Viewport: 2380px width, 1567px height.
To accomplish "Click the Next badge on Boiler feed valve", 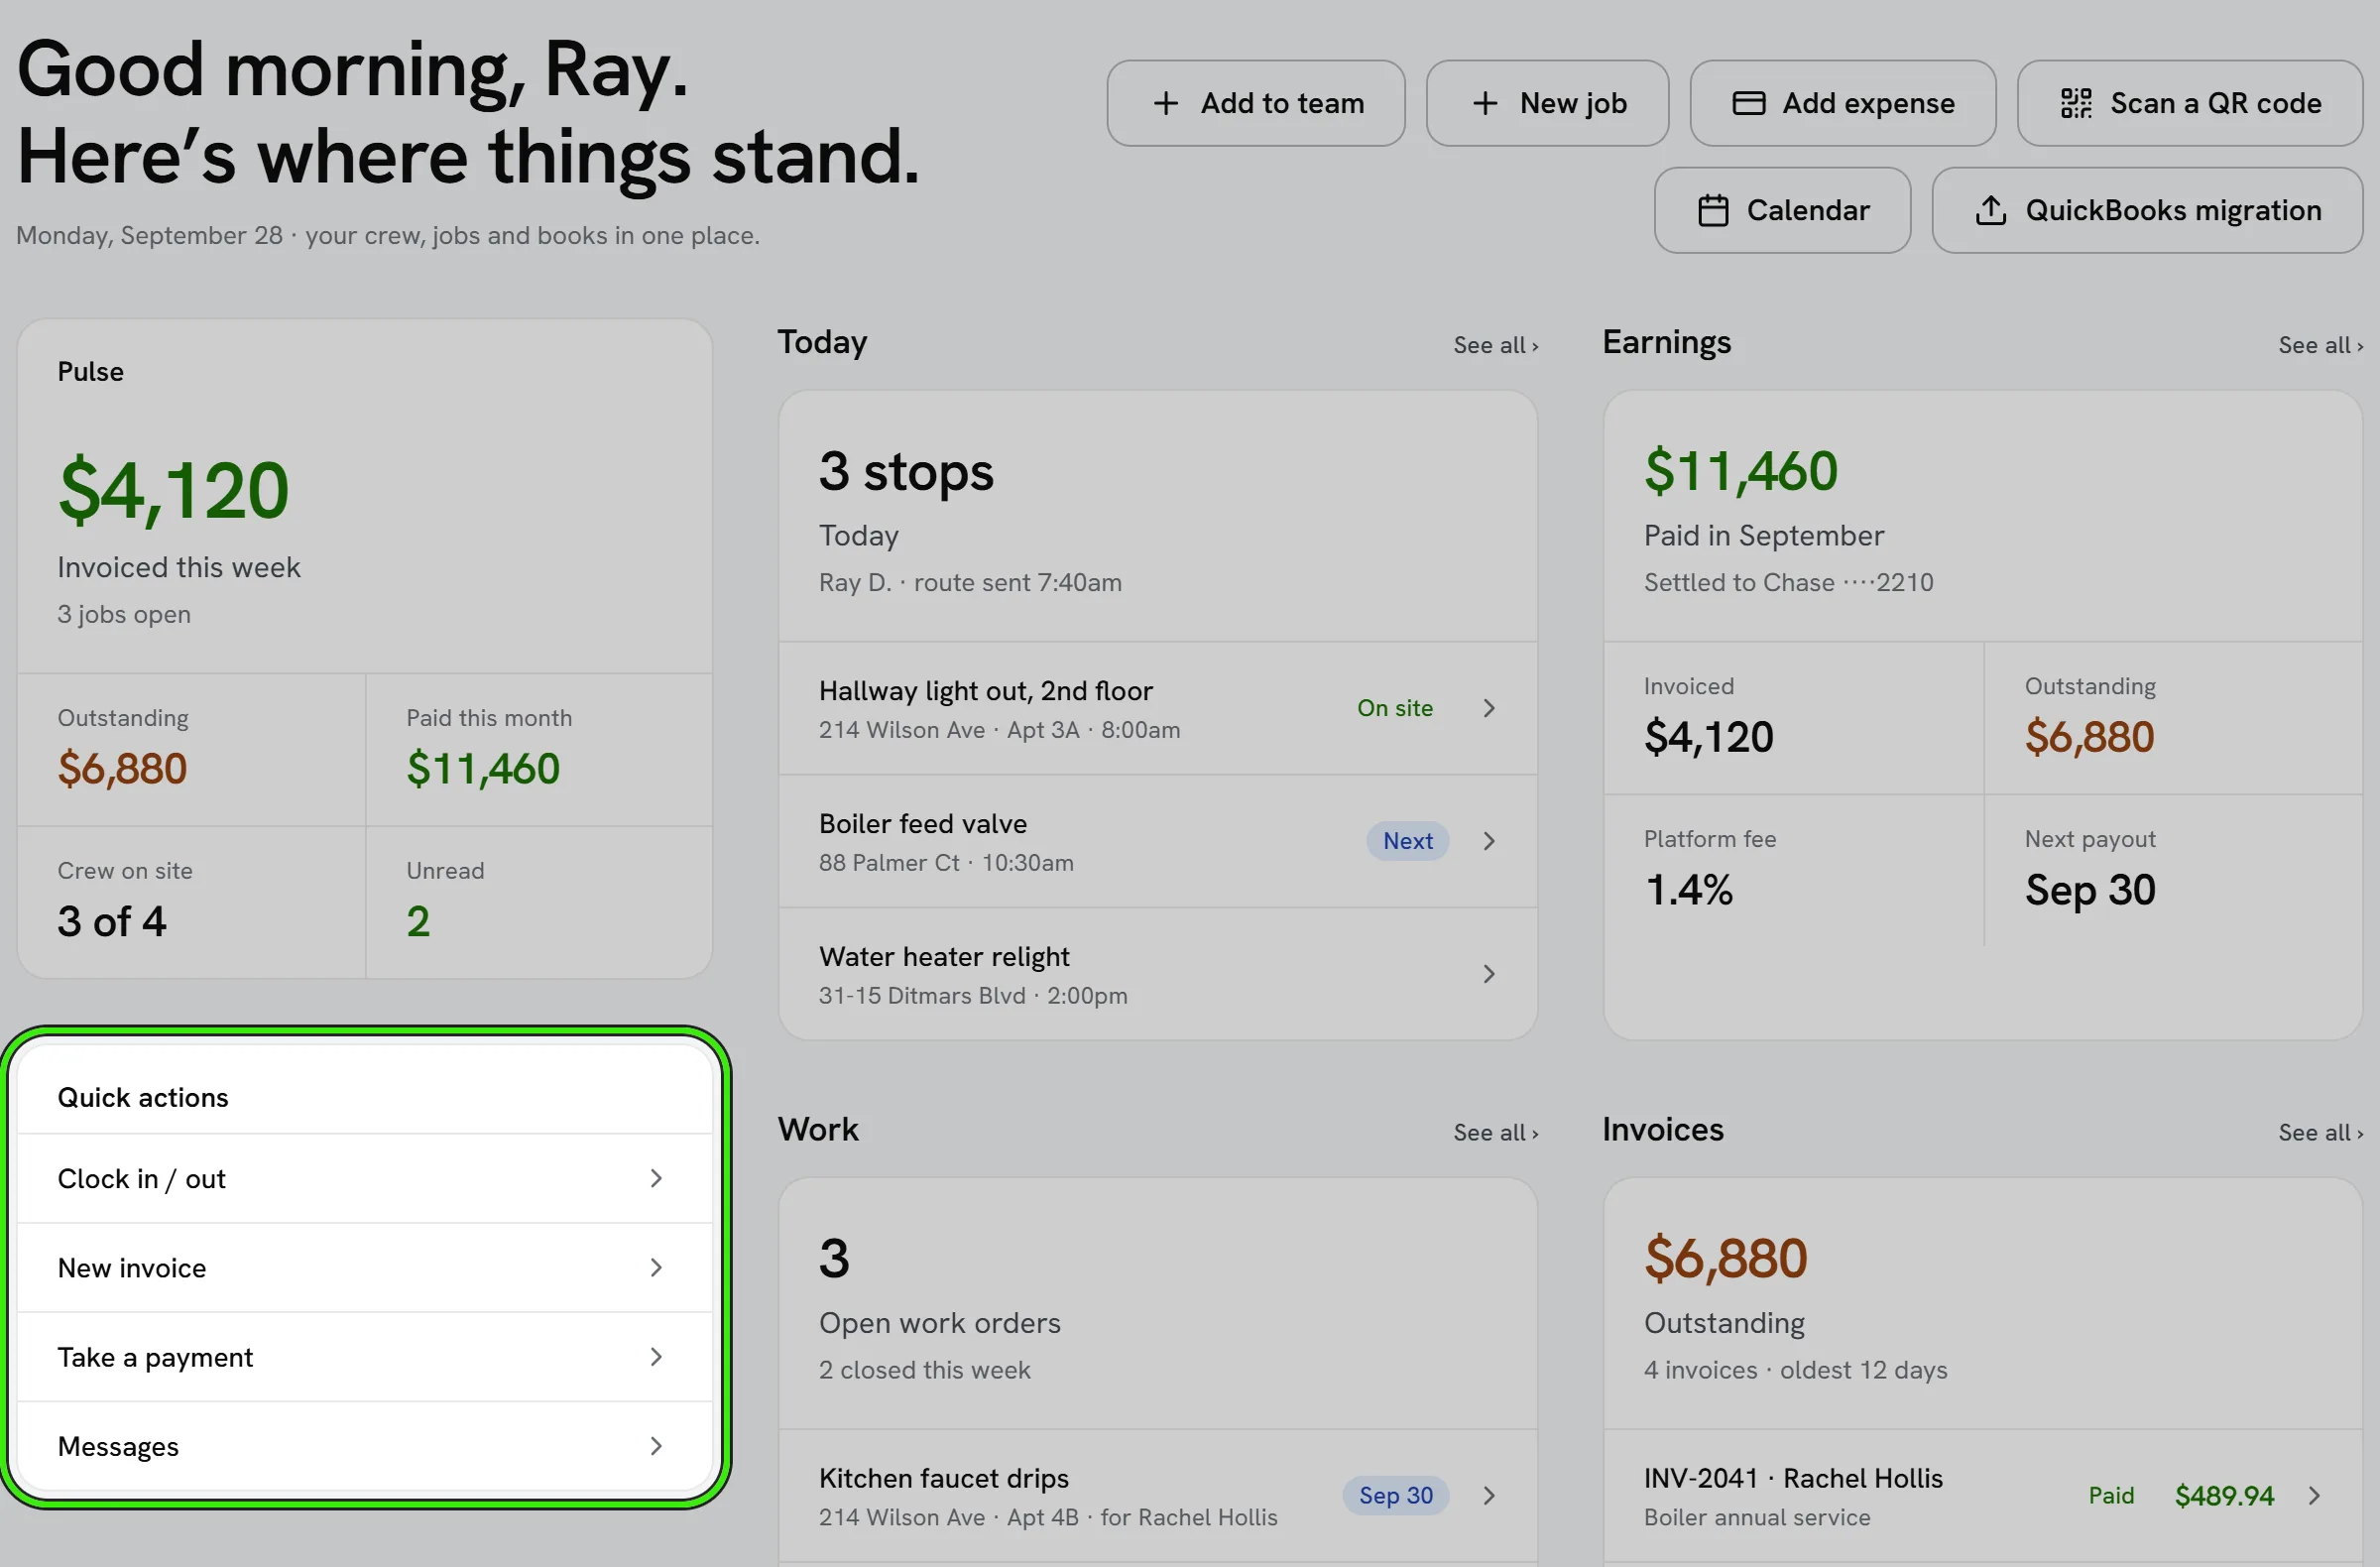I will click(1407, 841).
